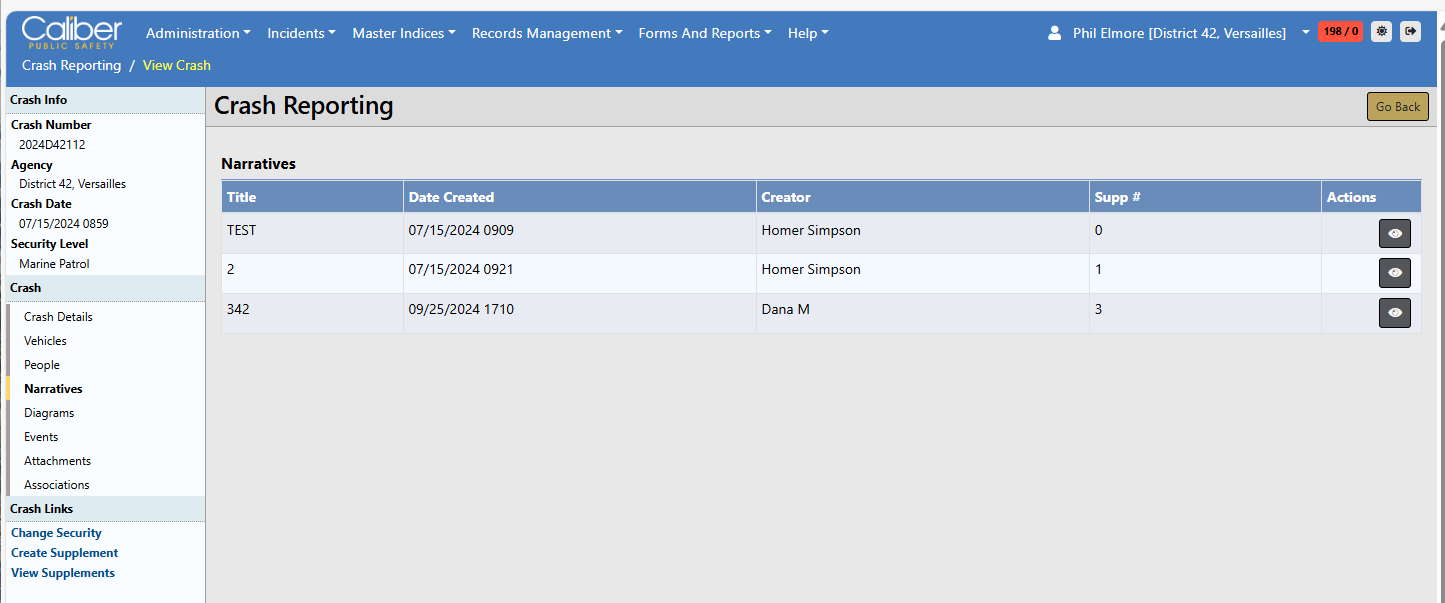Screen dimensions: 1445x603
Task: Click the logout arrow icon
Action: click(x=1410, y=32)
